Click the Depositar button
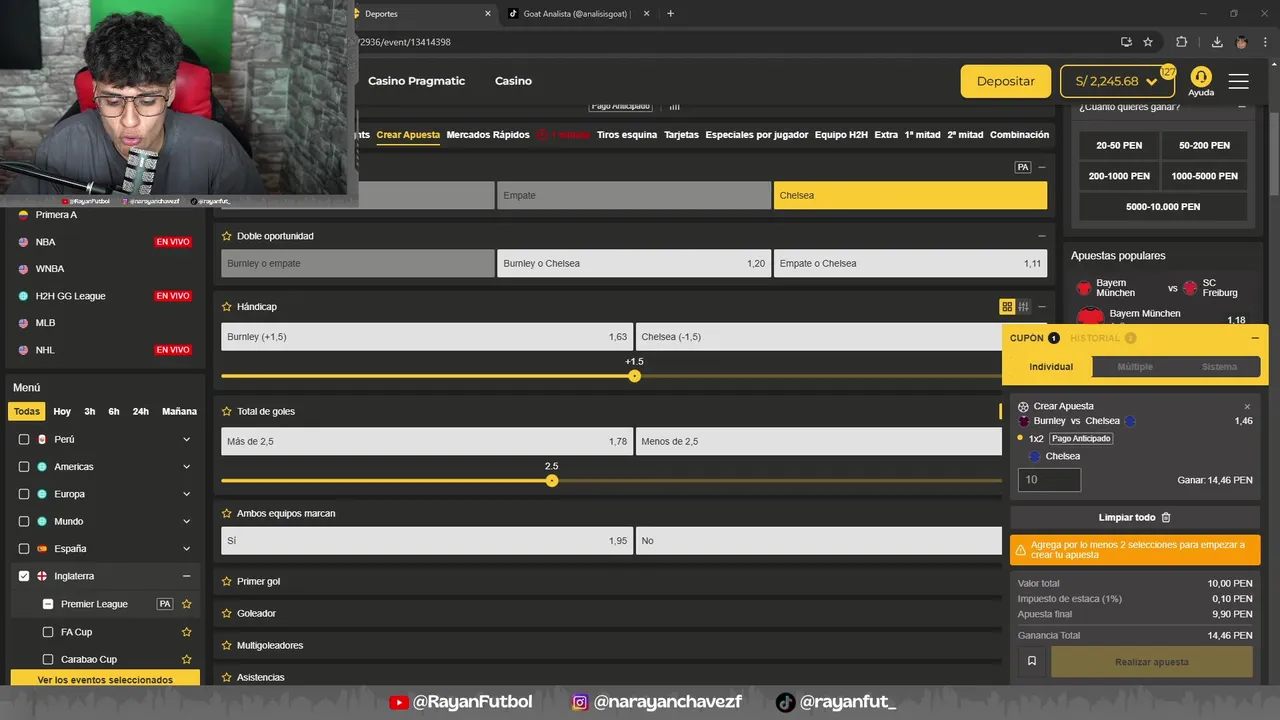The height and width of the screenshot is (720, 1280). (x=1006, y=81)
